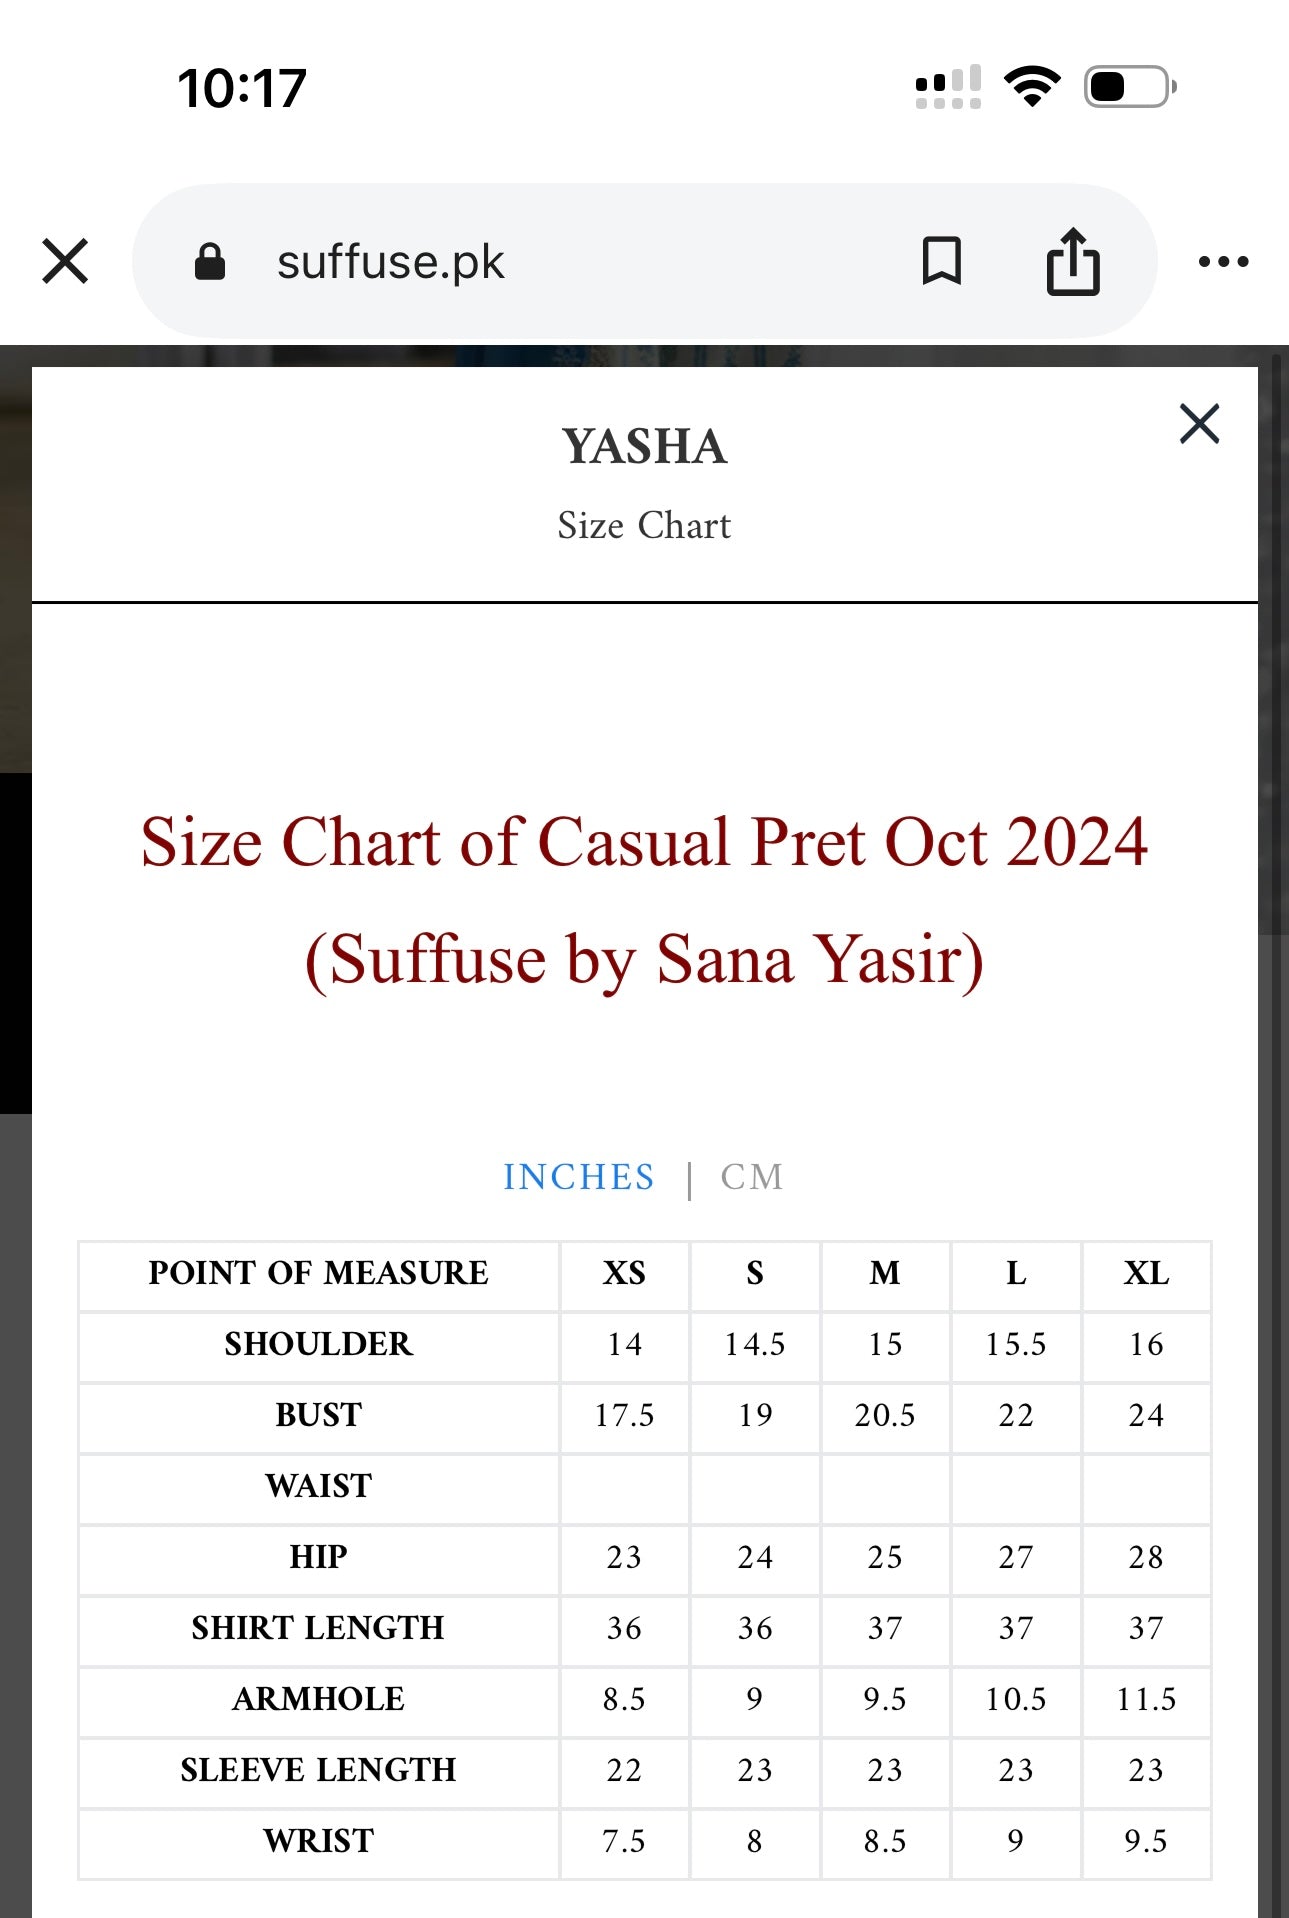Tap the Size Chart of Casual Pret heading
The width and height of the screenshot is (1289, 1918).
tap(644, 900)
